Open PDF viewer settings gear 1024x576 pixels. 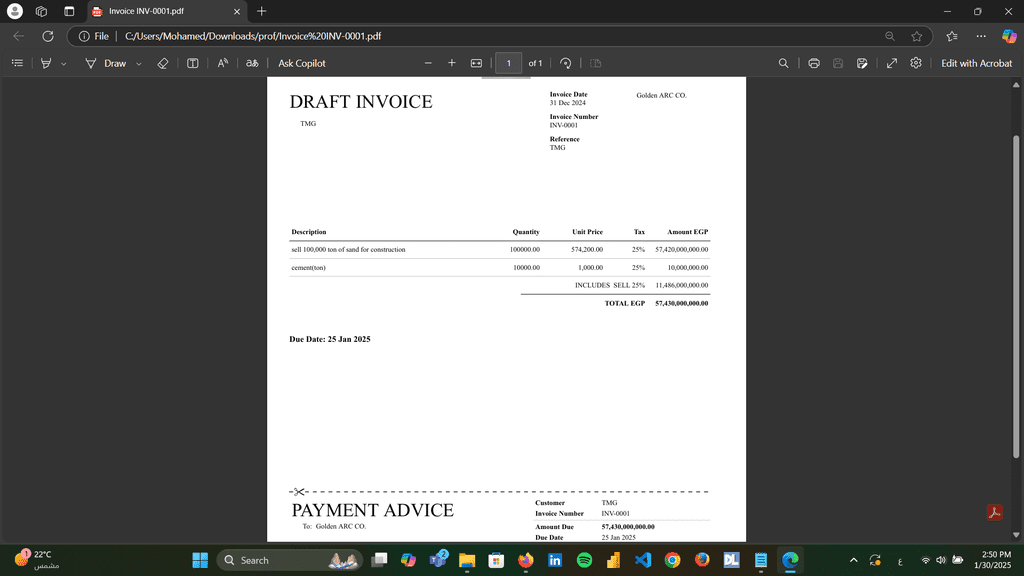[916, 63]
